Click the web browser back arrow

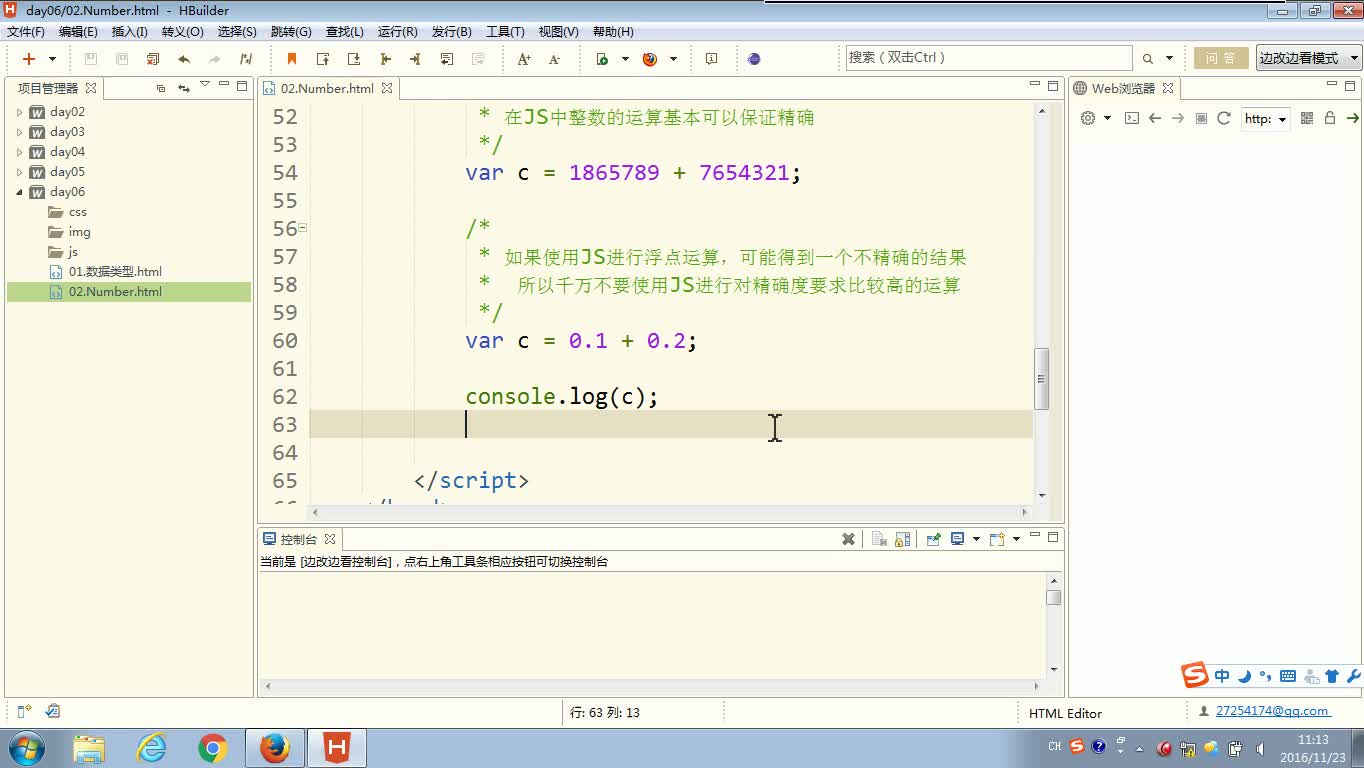[1155, 118]
